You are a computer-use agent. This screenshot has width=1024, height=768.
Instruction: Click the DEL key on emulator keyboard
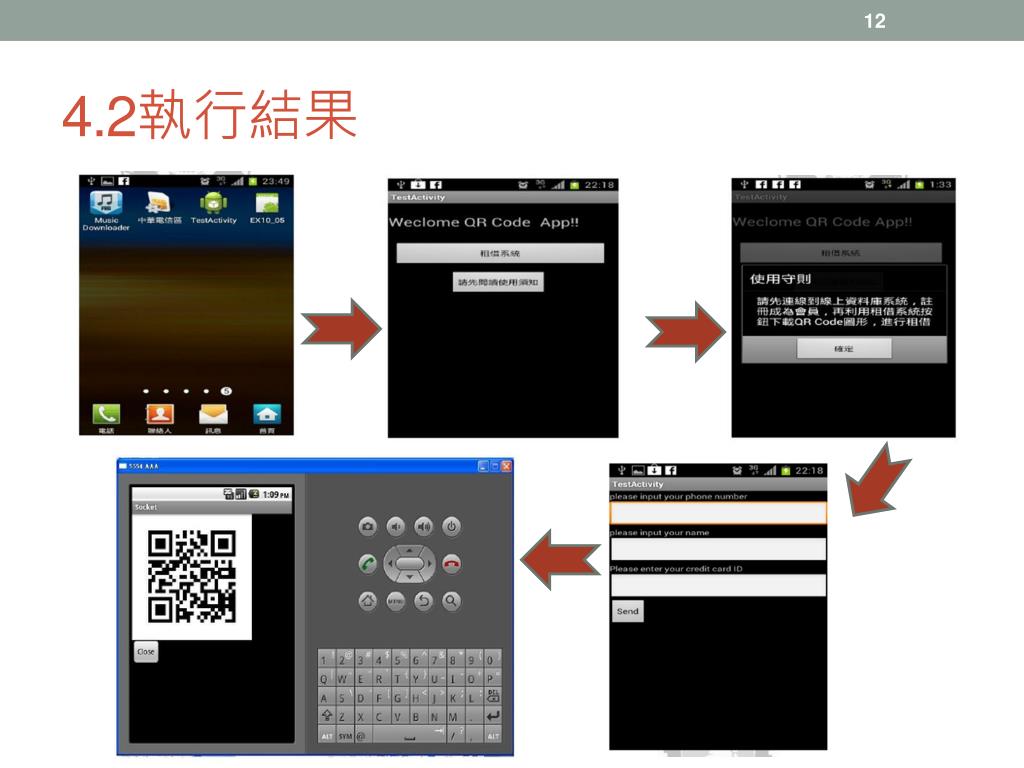(493, 696)
